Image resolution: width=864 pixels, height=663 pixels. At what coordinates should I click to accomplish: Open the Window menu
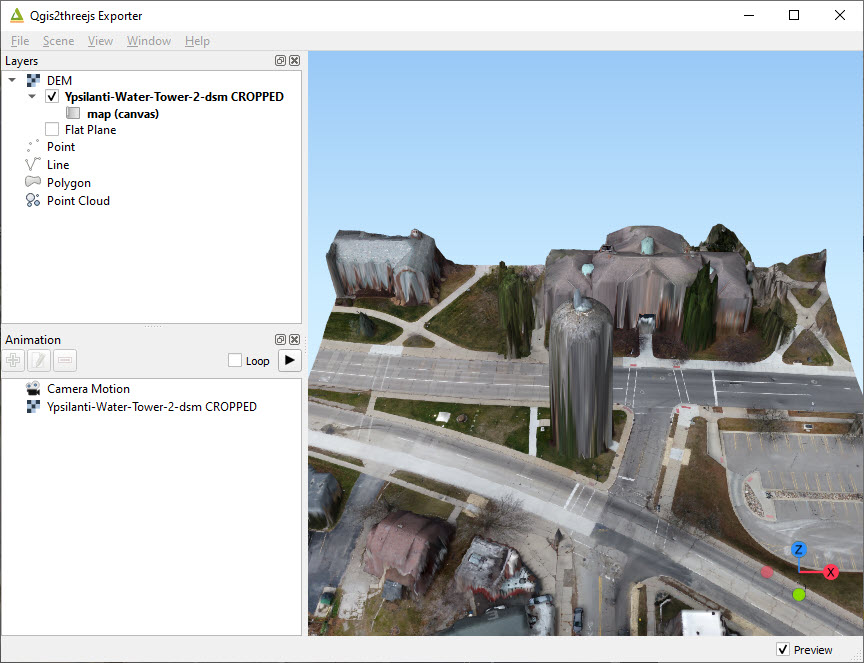[x=148, y=41]
